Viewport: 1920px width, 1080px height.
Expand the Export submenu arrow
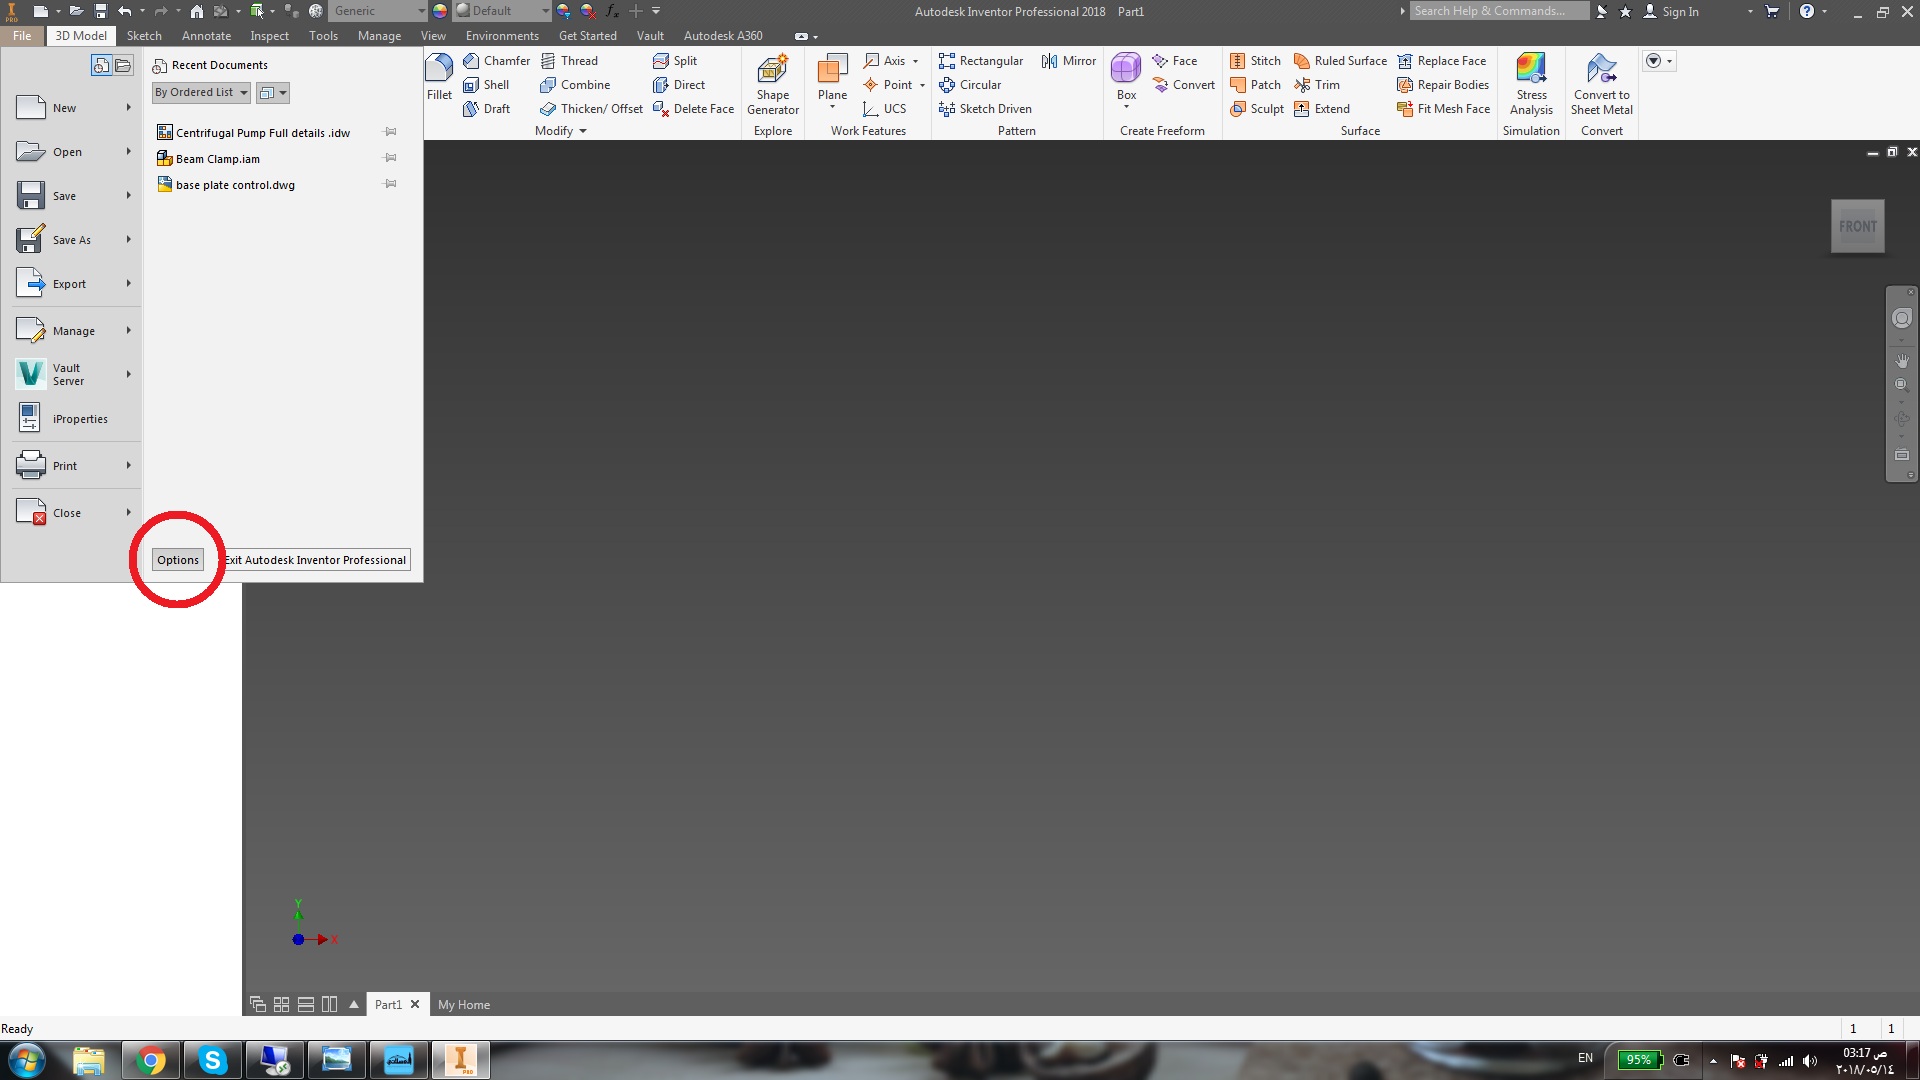[128, 284]
